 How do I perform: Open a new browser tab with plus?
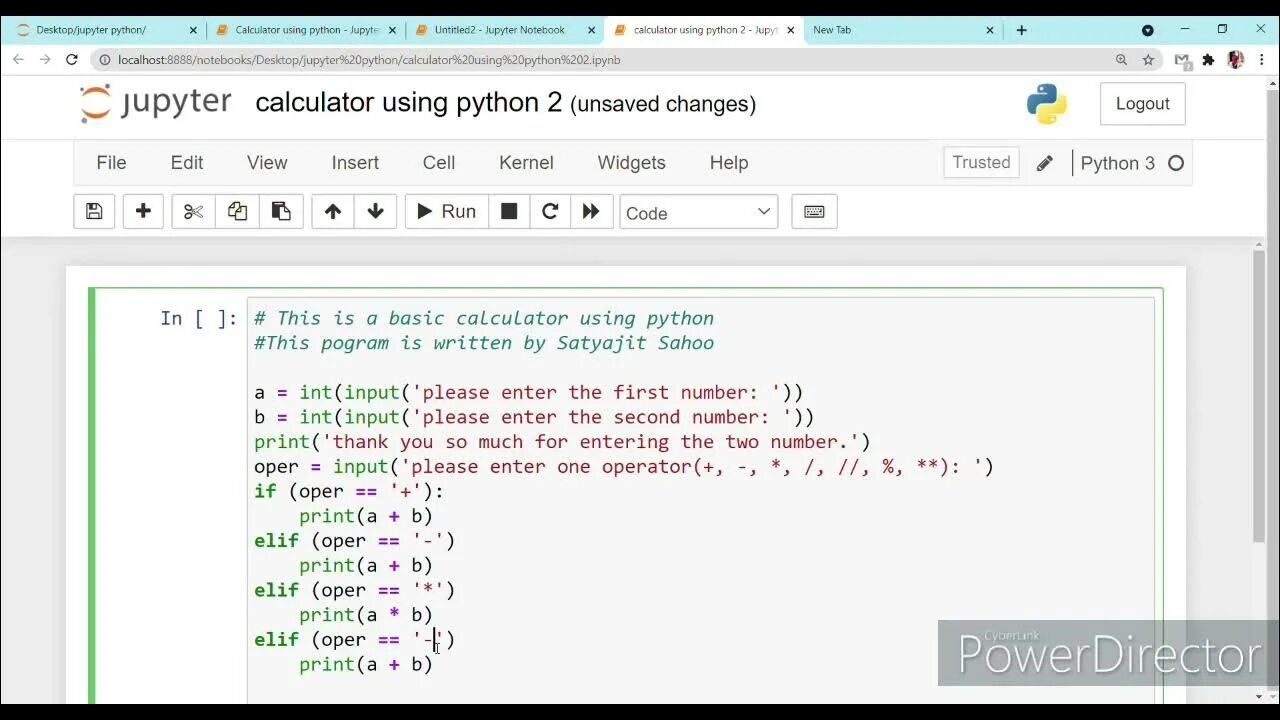[x=1021, y=30]
